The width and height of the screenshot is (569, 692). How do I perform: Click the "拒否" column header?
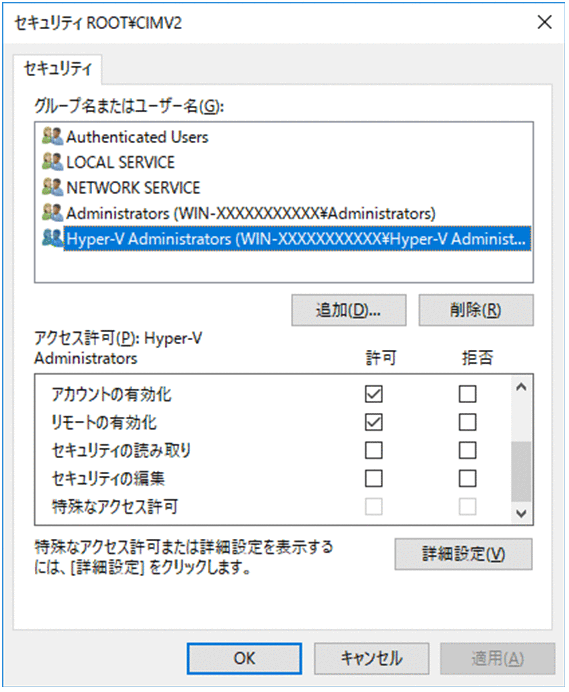[477, 358]
